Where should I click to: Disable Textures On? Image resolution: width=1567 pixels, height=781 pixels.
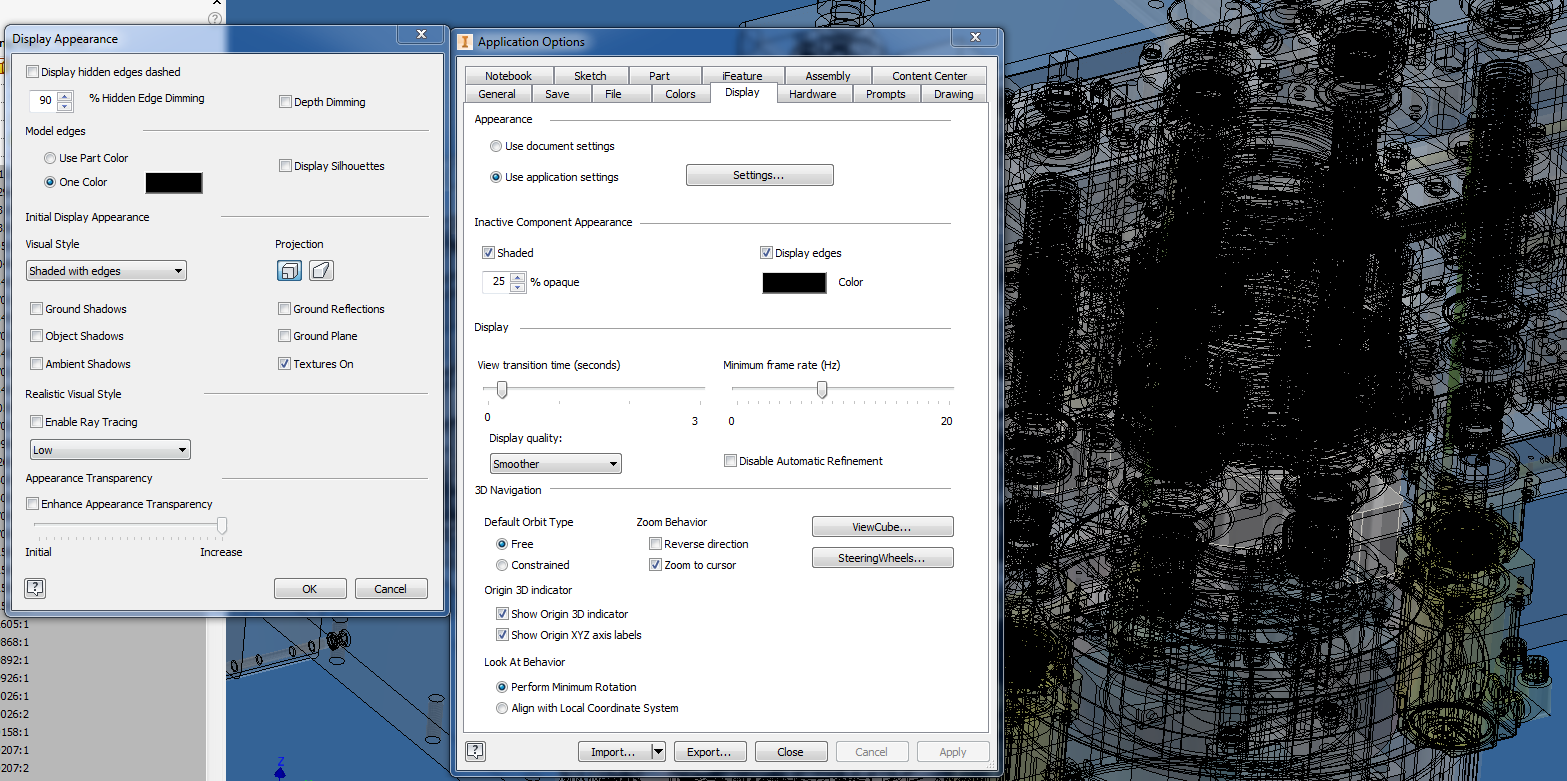(284, 363)
